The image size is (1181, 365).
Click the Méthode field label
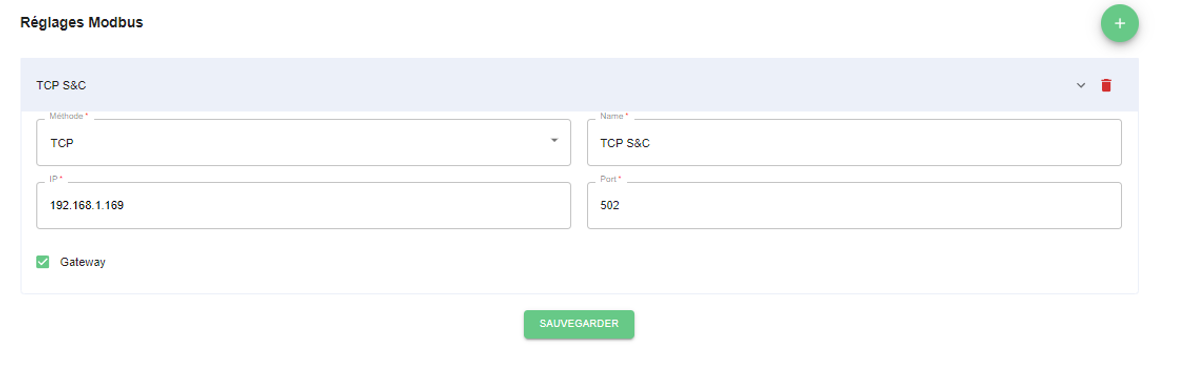pos(68,117)
